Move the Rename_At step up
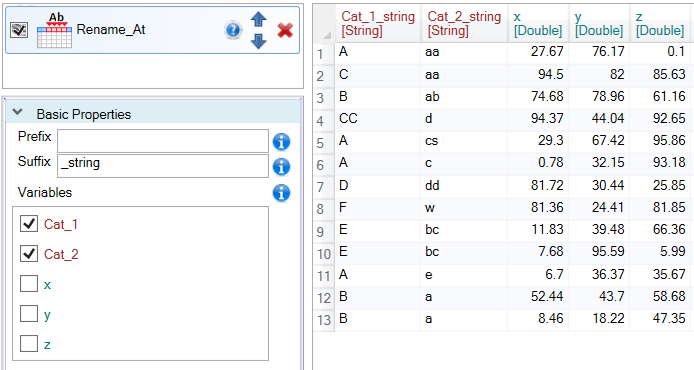The height and width of the screenshot is (370, 694). coord(258,19)
